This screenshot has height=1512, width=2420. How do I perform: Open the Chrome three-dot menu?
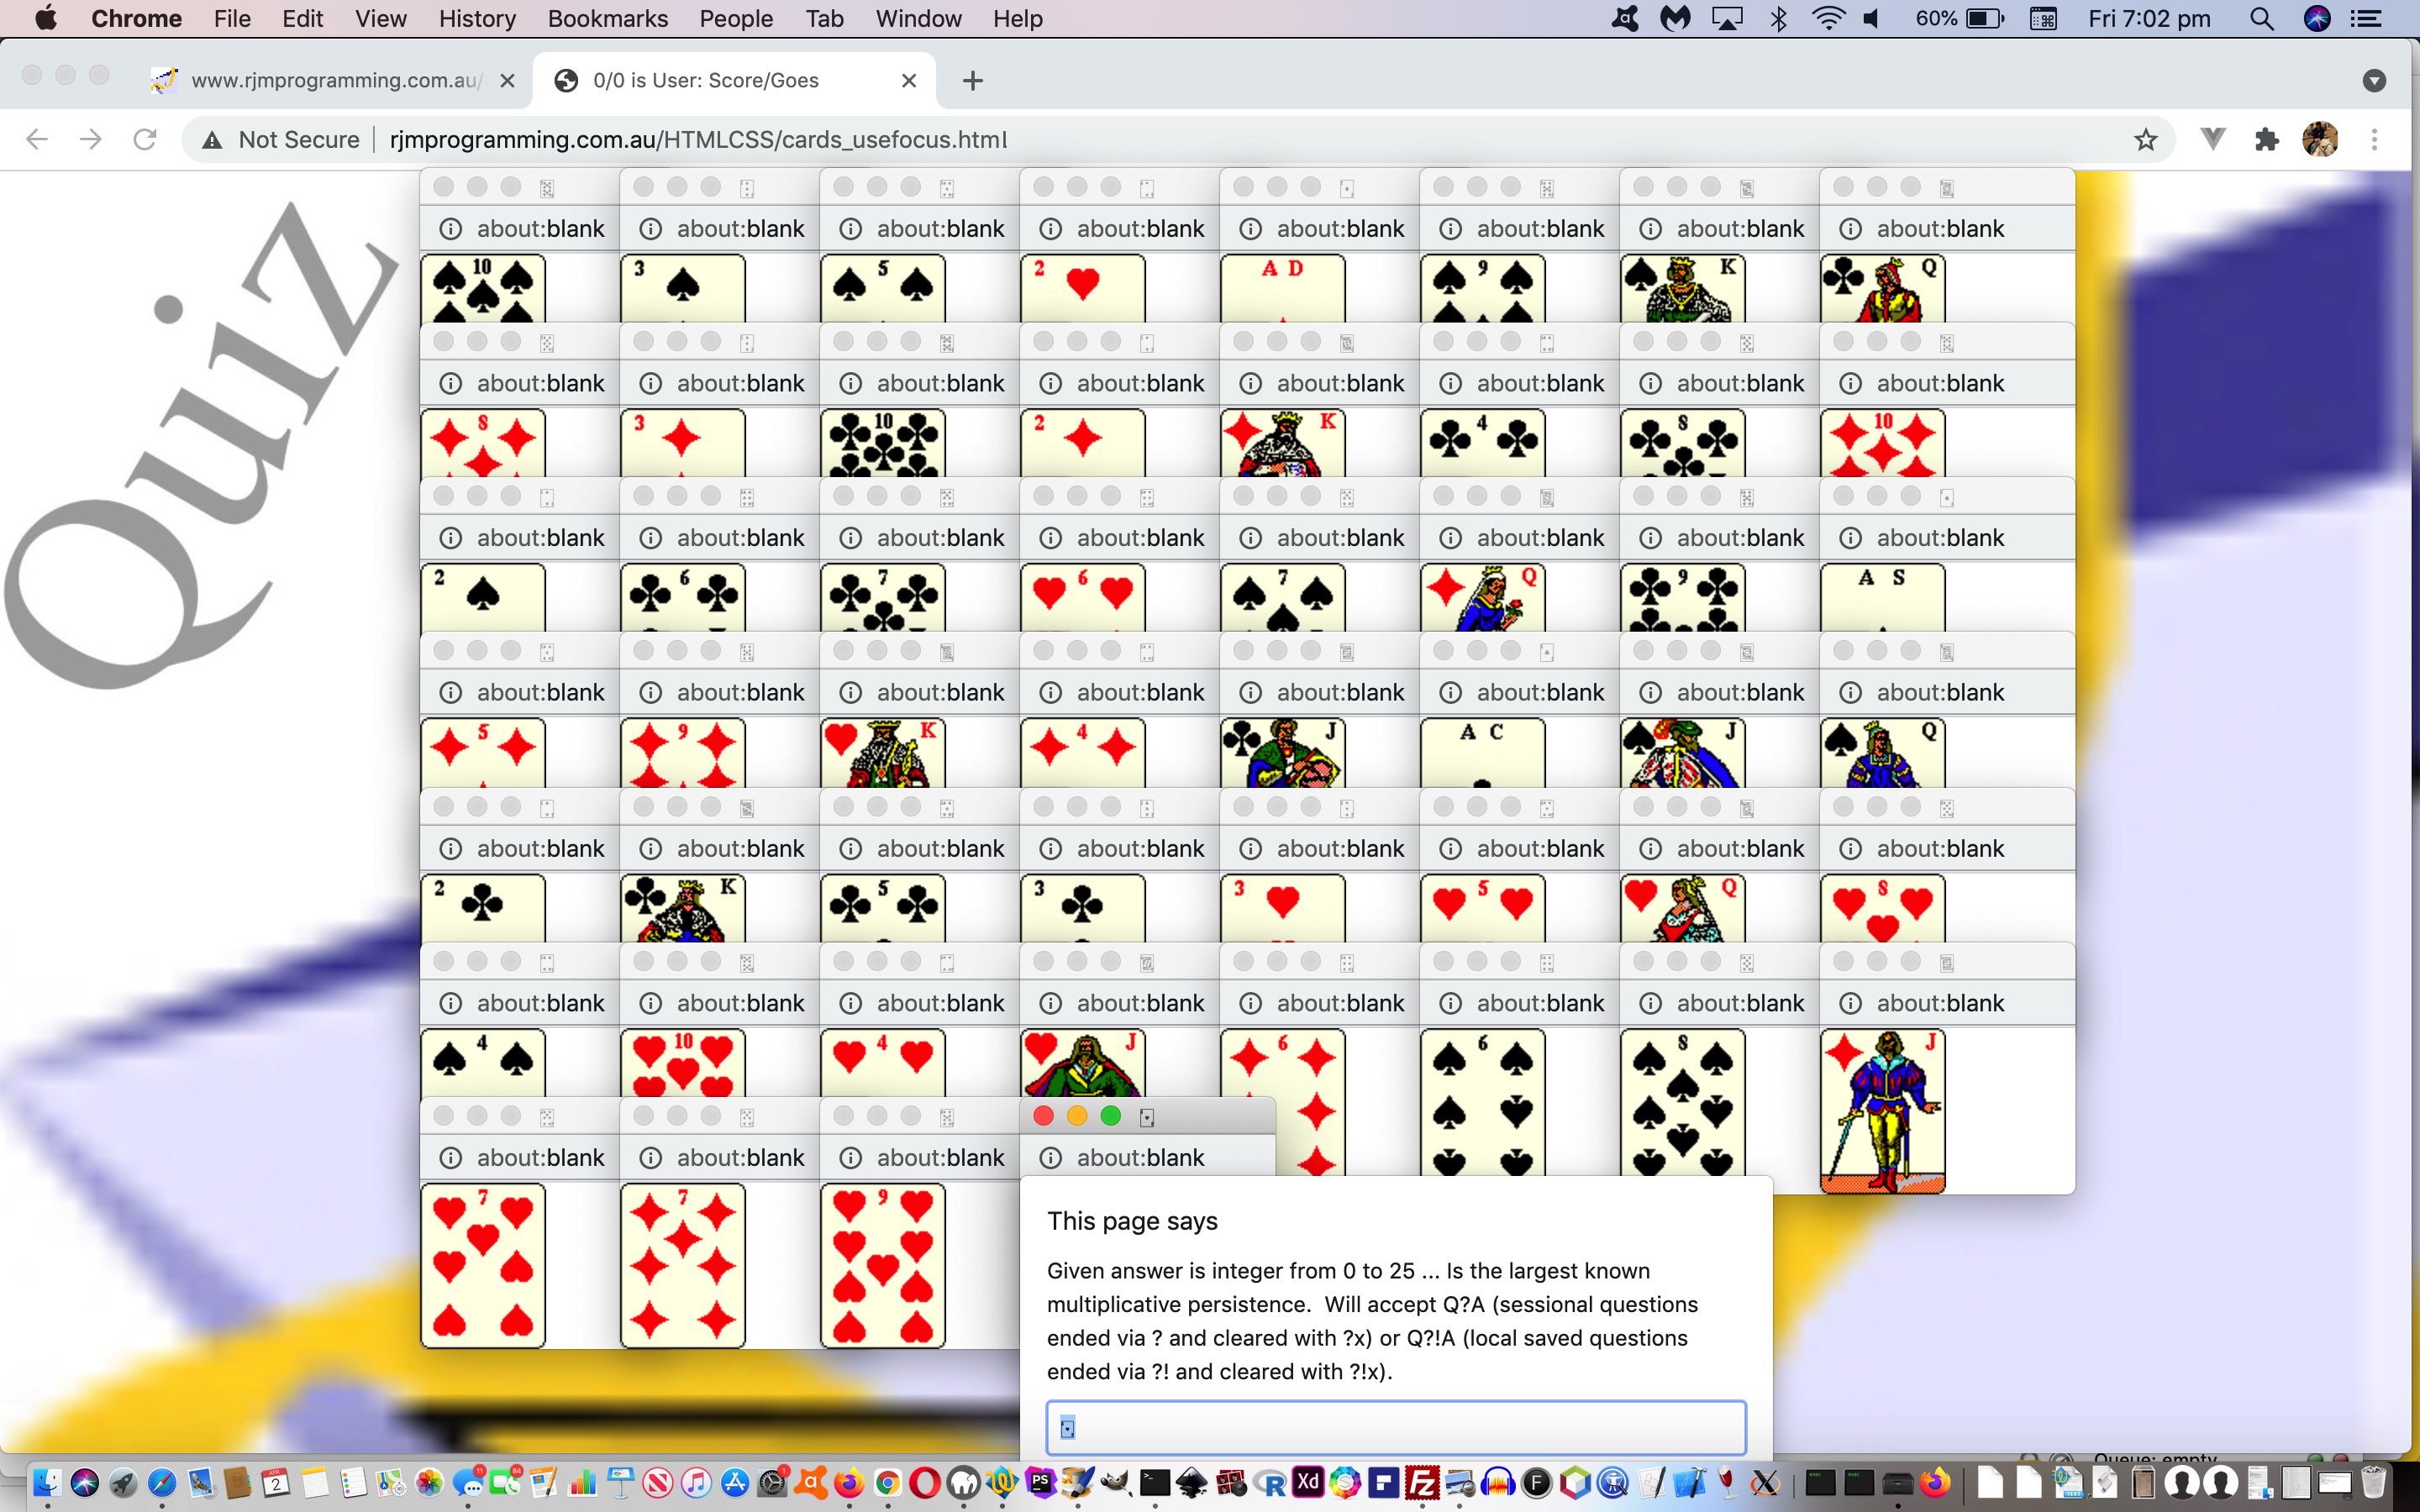pyautogui.click(x=2374, y=140)
